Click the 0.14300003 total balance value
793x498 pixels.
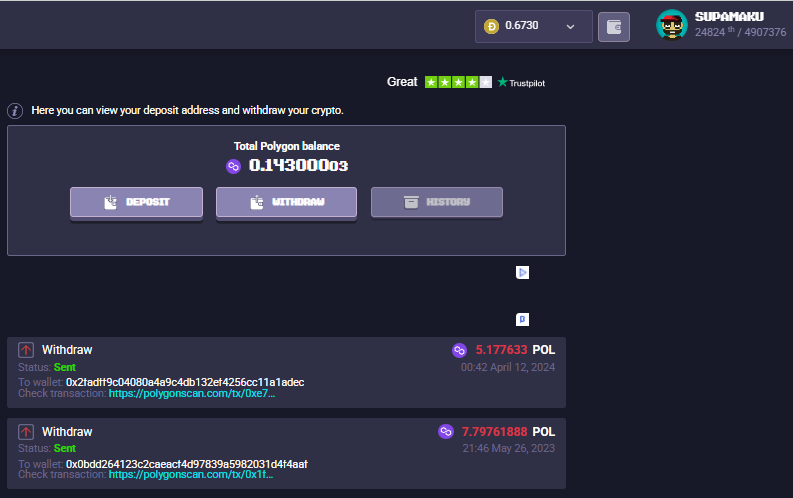click(x=298, y=166)
